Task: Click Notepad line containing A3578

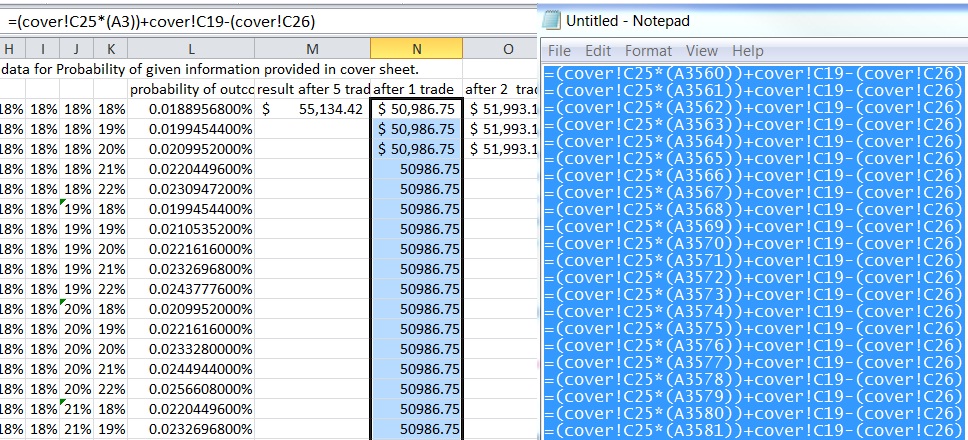Action: pos(754,378)
